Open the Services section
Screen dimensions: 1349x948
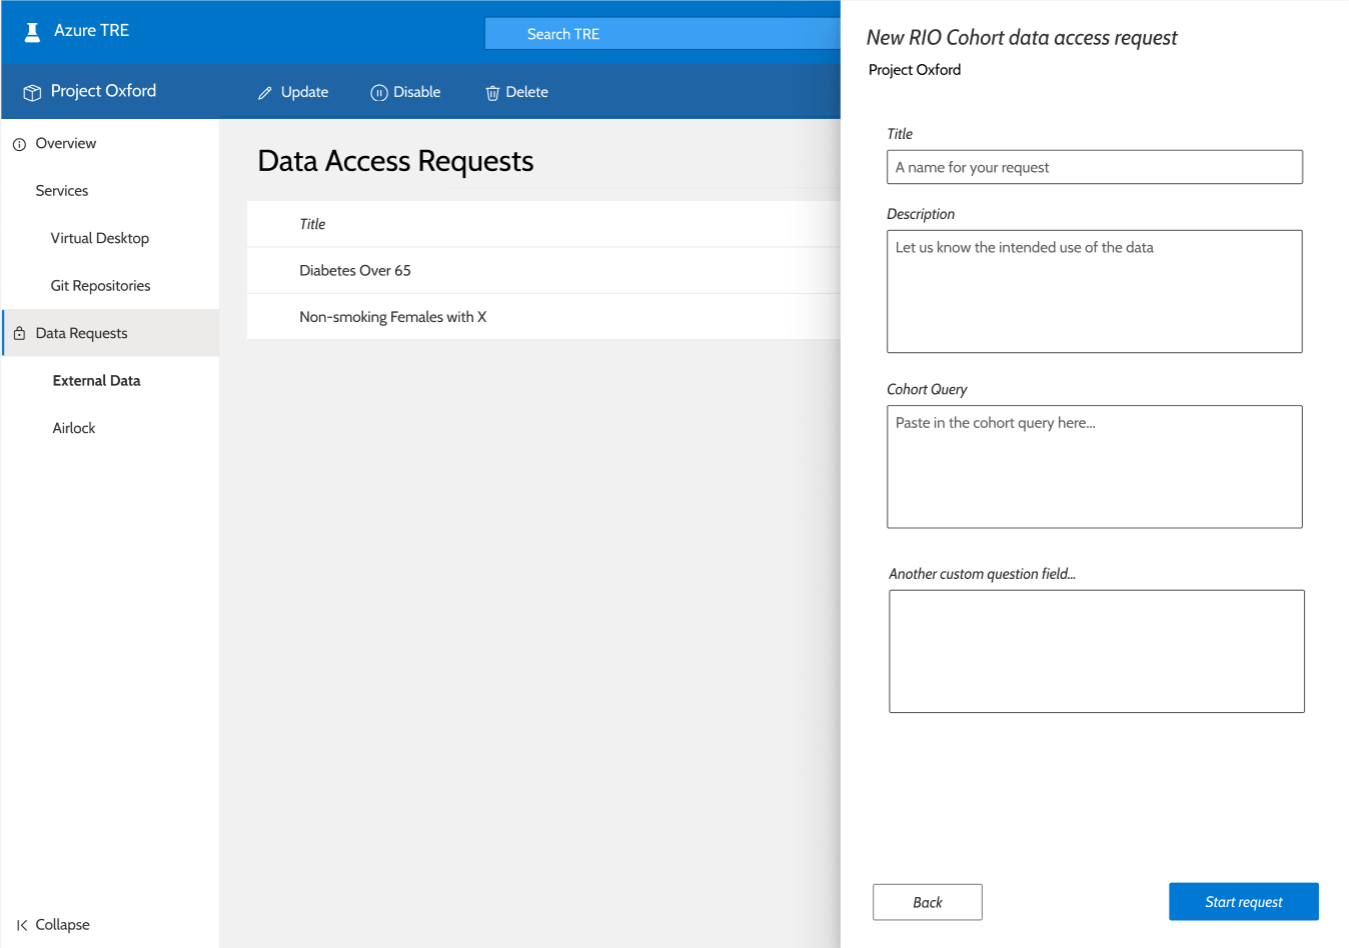(x=61, y=190)
